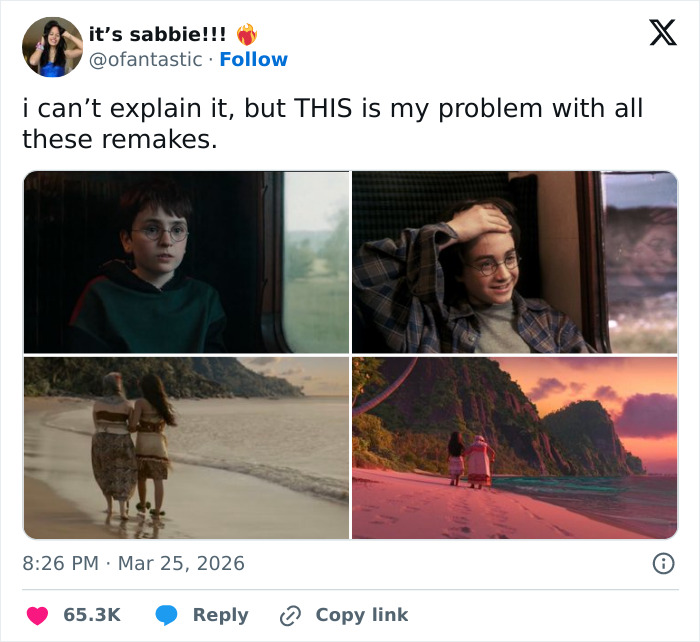
Task: Click the flaming heart emoji beside name
Action: coord(246,34)
